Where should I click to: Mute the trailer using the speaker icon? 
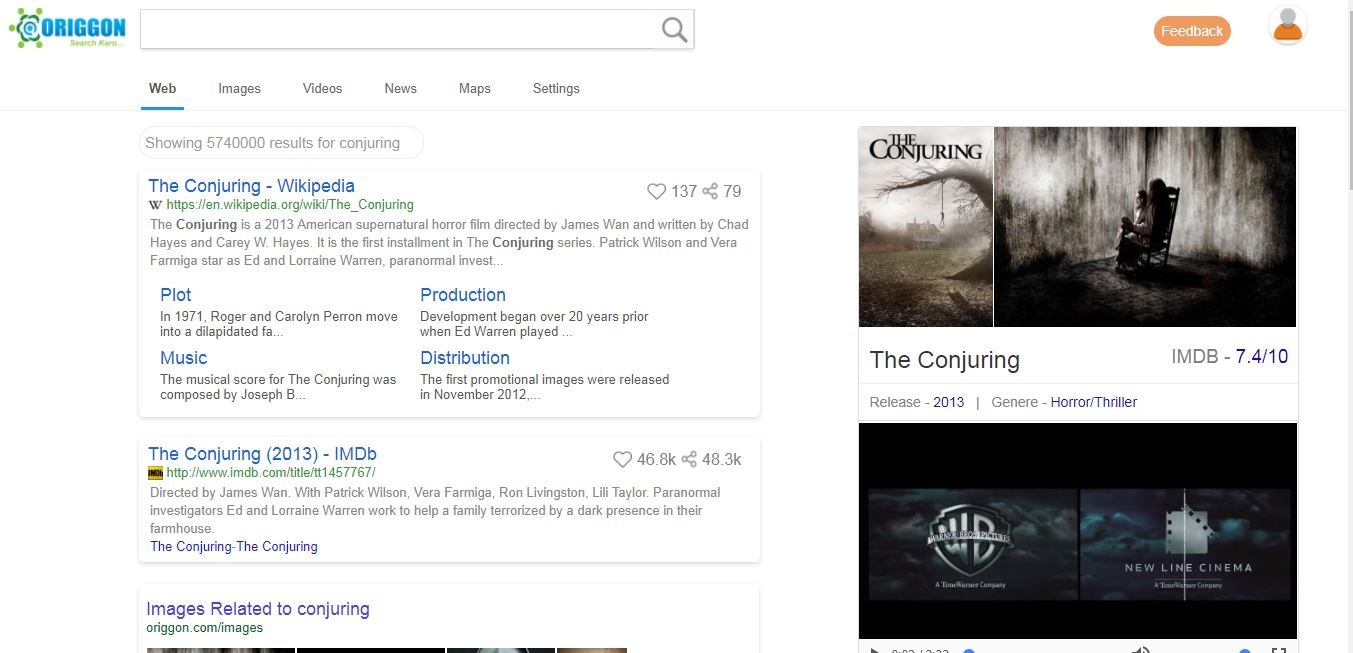(1140, 649)
